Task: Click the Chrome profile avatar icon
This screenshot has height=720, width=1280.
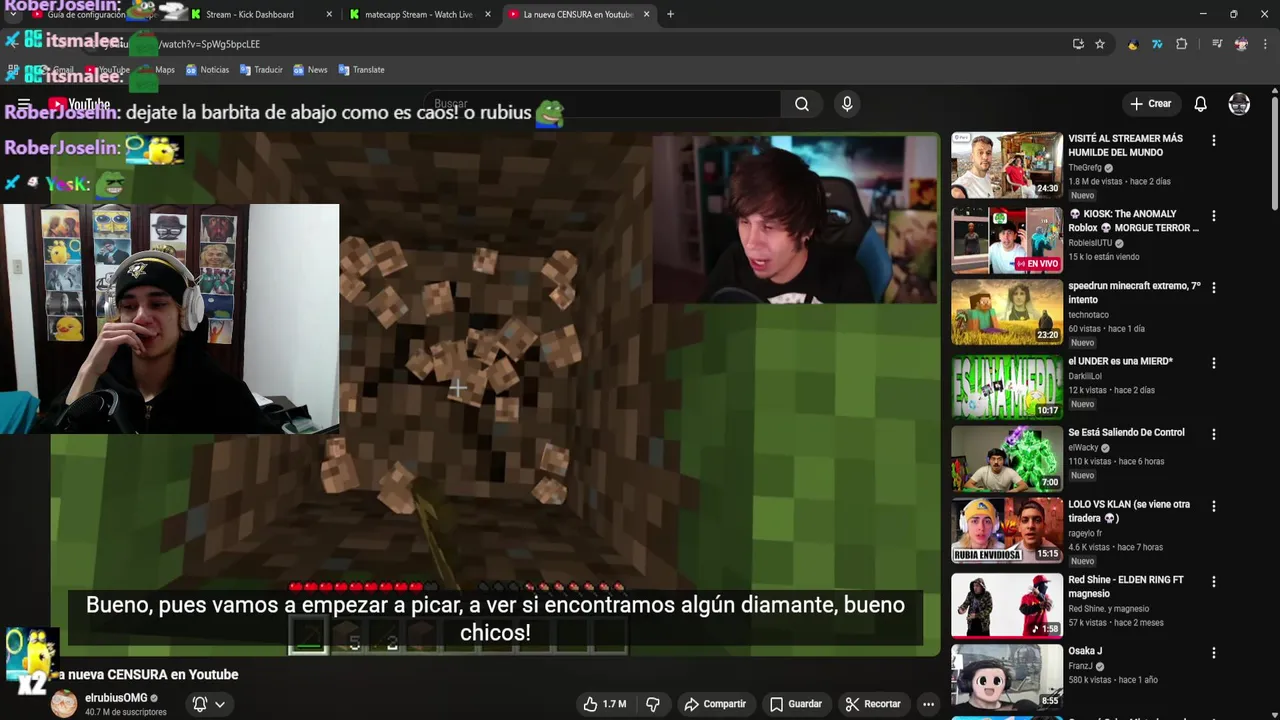Action: tap(1241, 44)
